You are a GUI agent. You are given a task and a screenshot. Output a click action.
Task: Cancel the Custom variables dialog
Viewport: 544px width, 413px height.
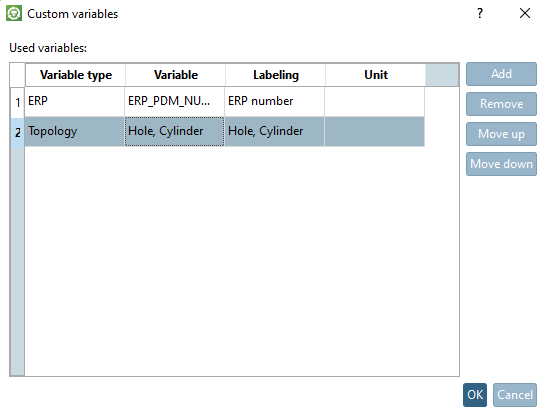pyautogui.click(x=515, y=395)
